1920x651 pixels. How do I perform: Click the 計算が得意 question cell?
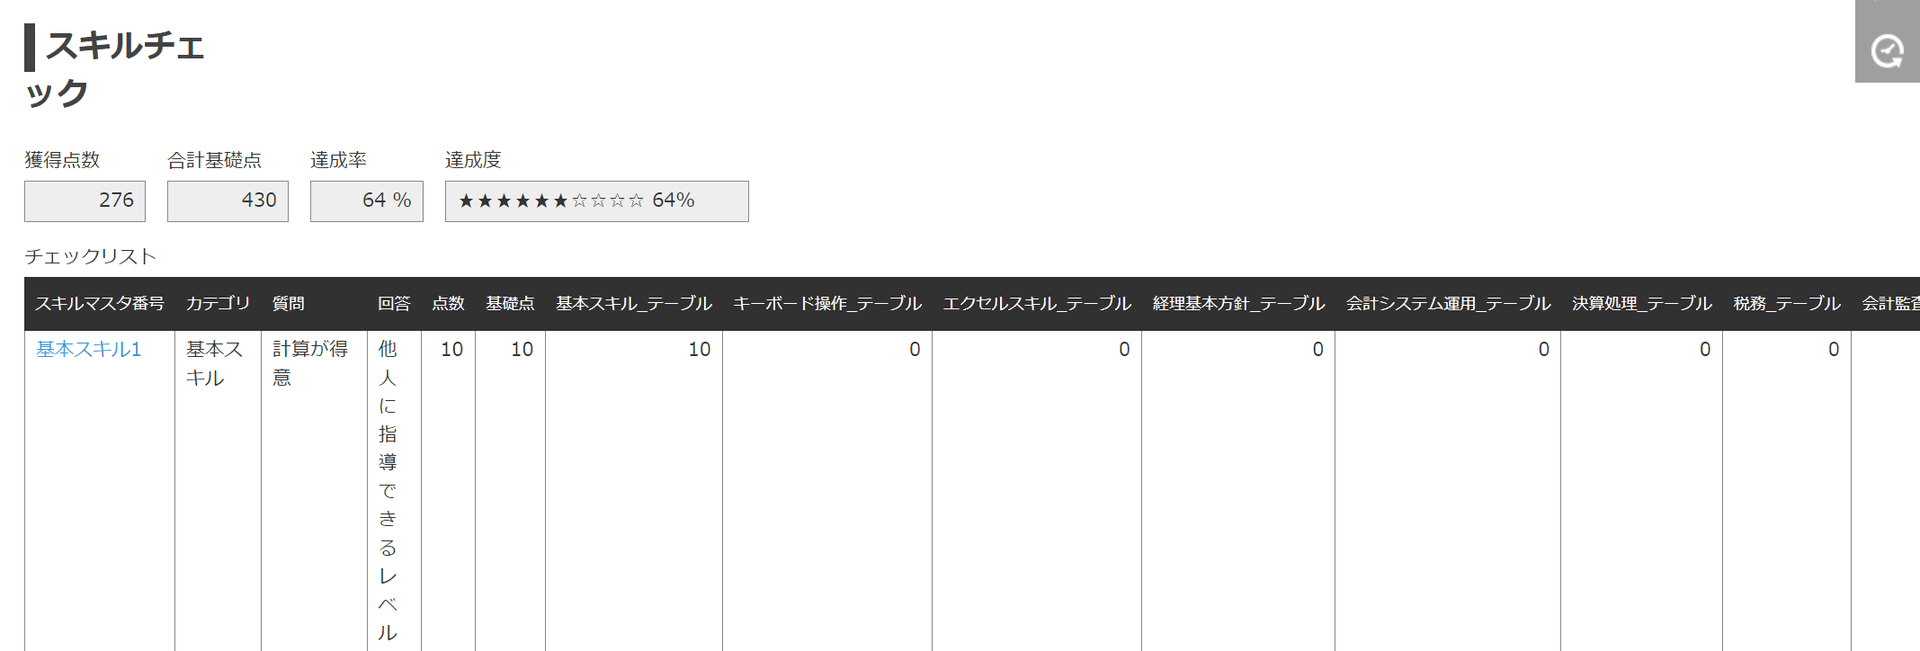314,490
